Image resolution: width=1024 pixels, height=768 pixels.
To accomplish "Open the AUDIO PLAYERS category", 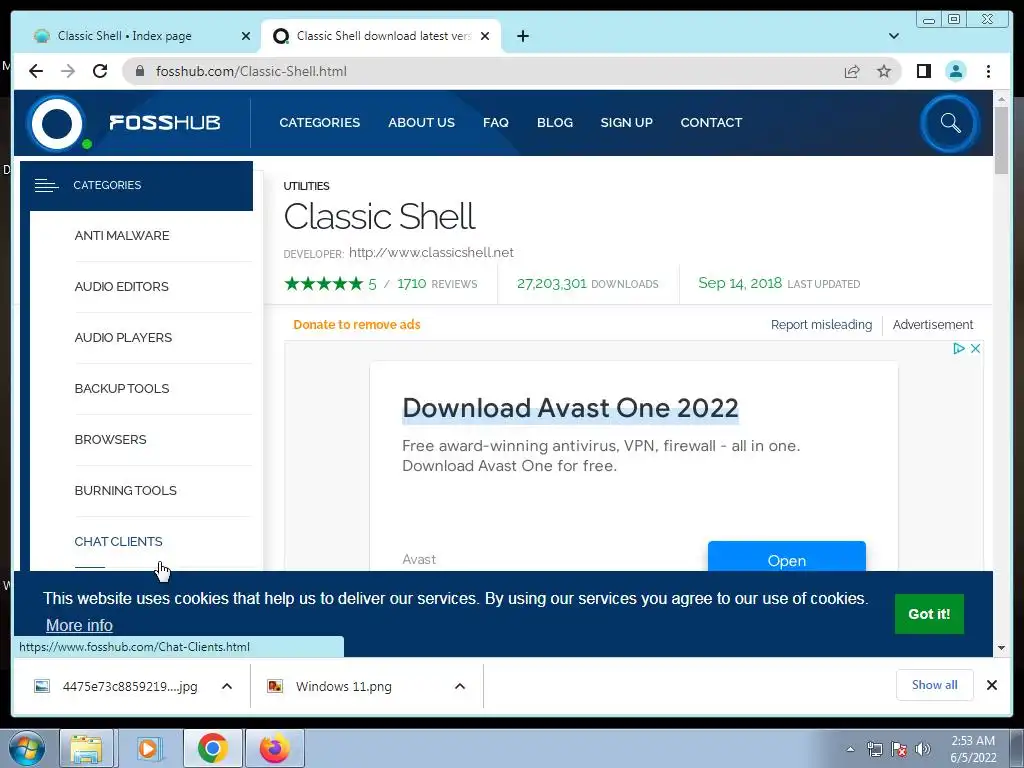I will click(123, 338).
